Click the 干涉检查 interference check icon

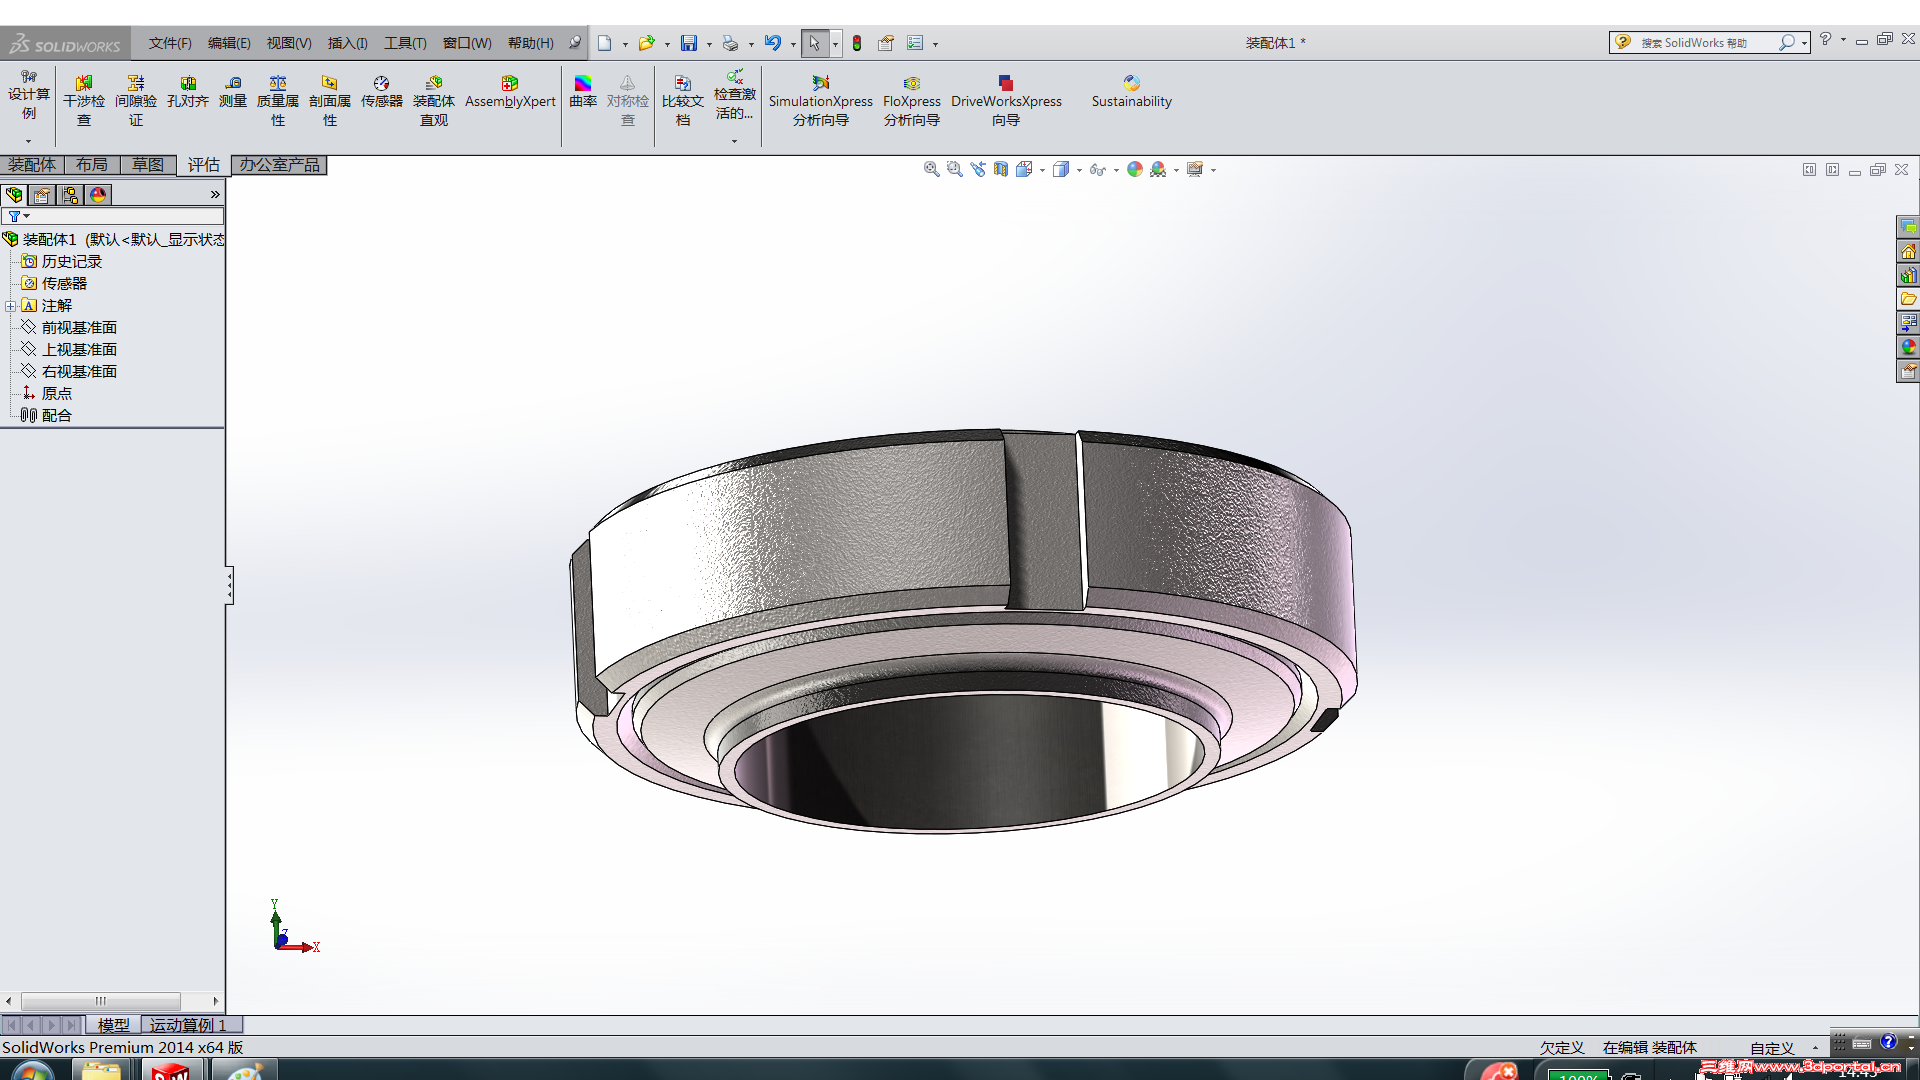click(x=84, y=84)
